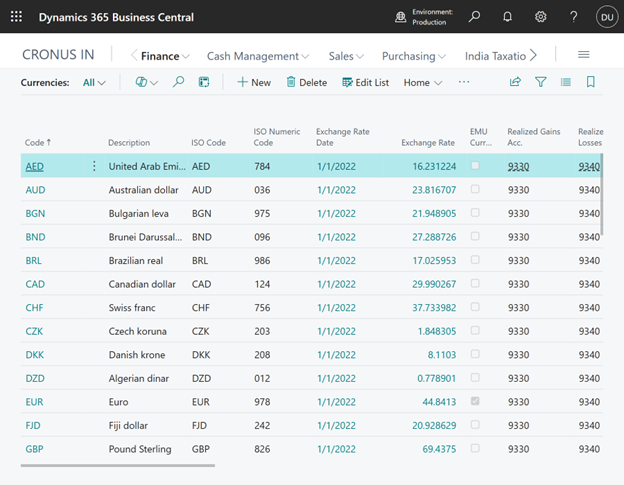Select the Czech koruna description cell

138,331
